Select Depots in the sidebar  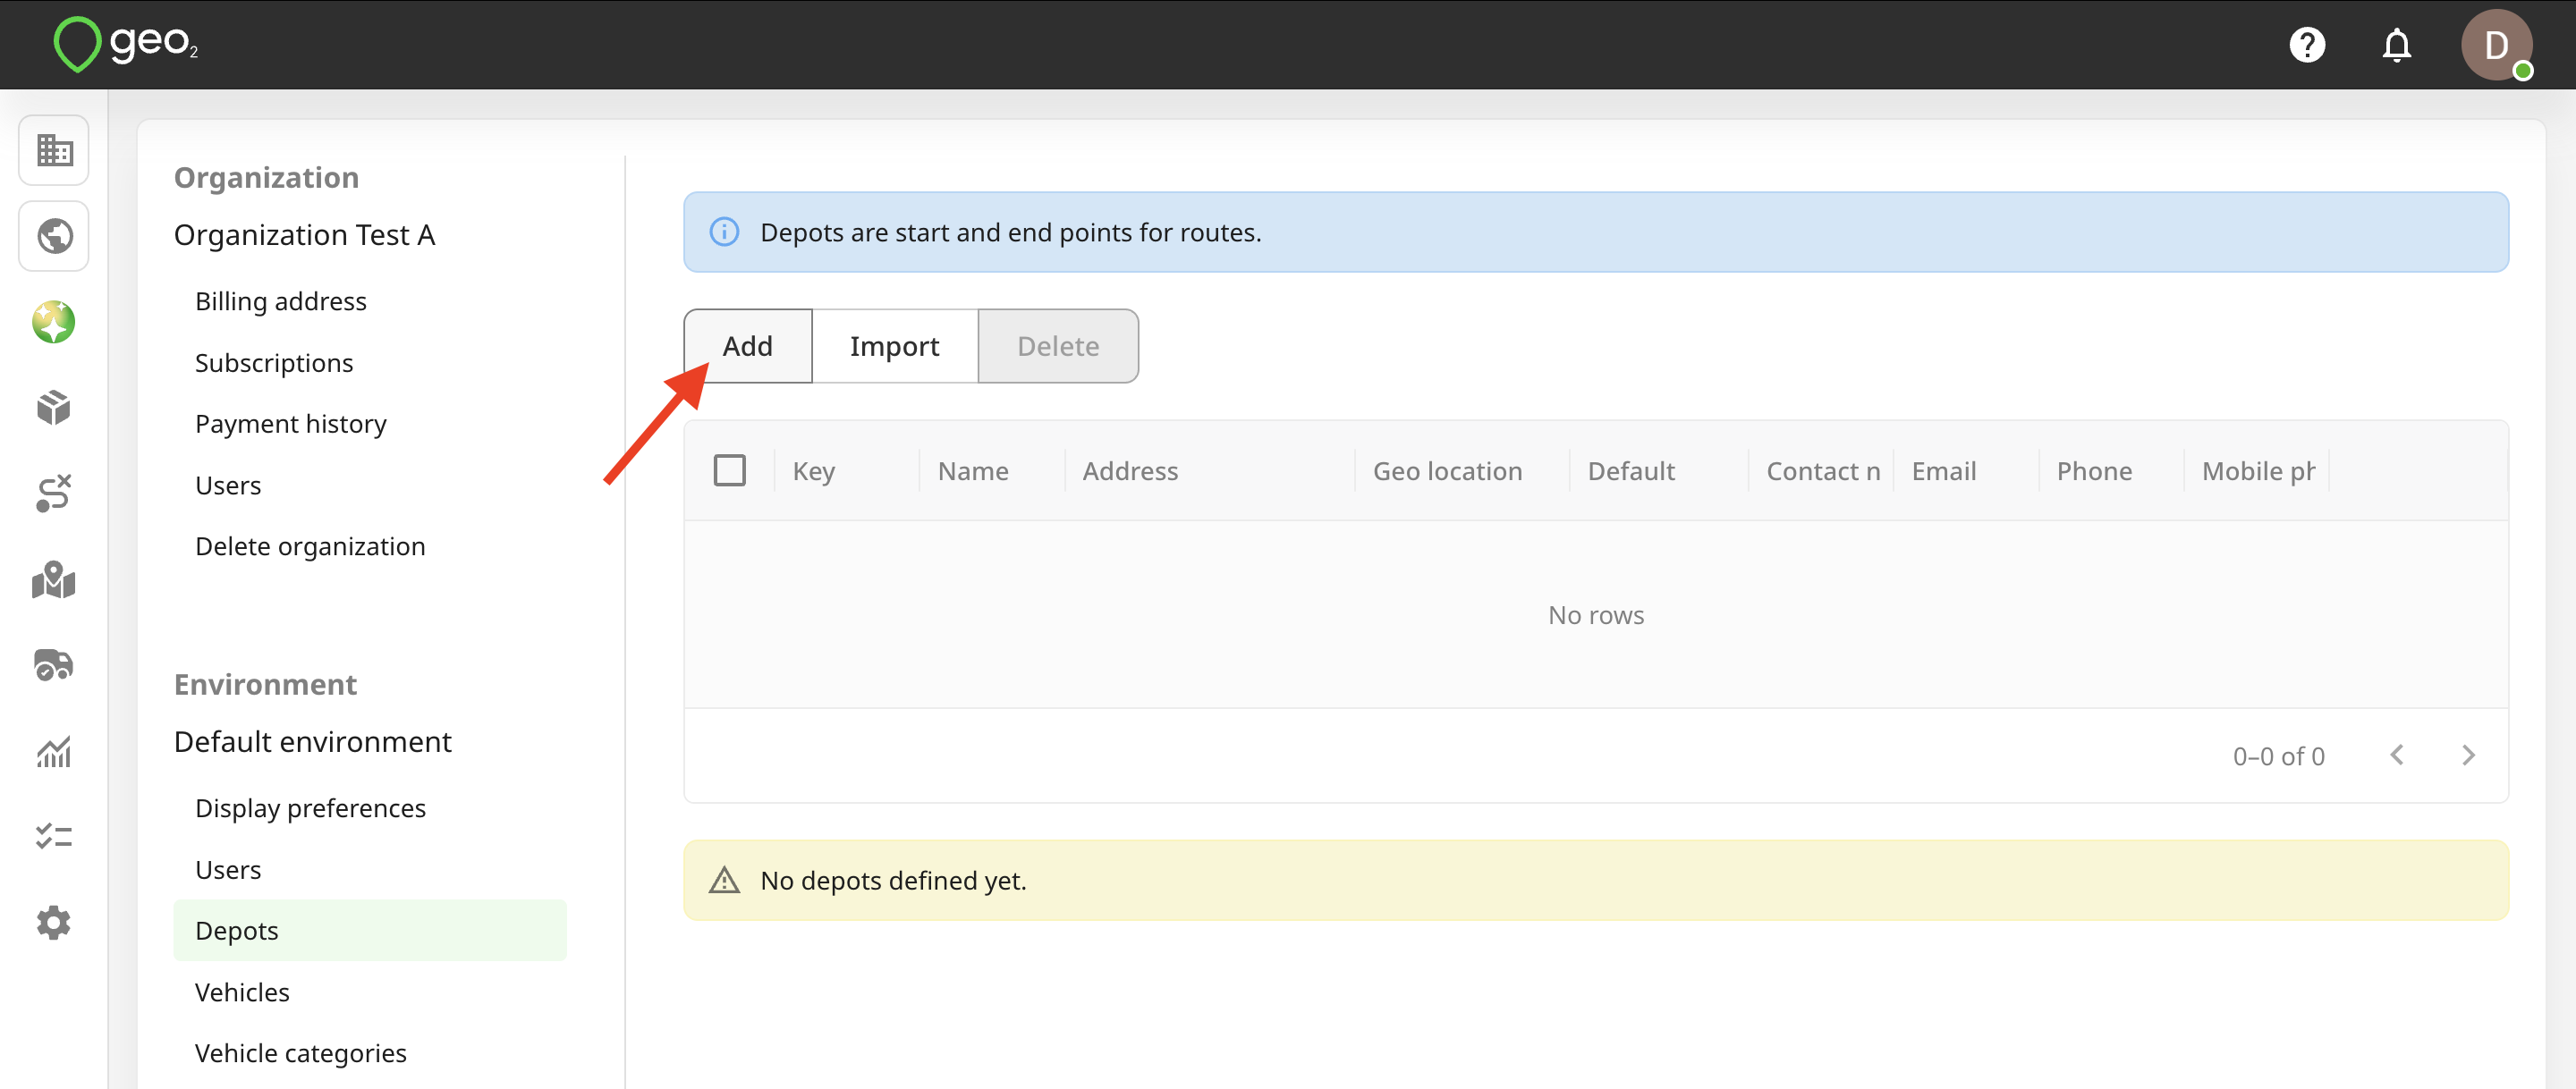click(370, 930)
